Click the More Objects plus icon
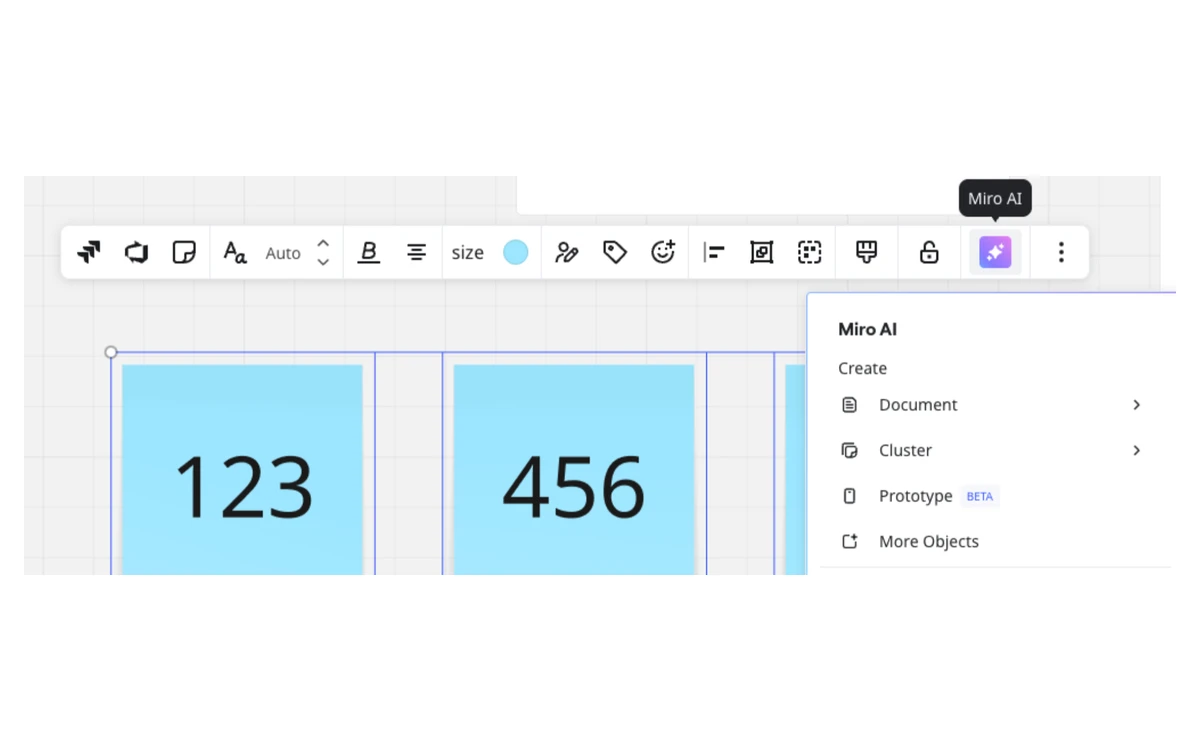Image resolution: width=1200 pixels, height=750 pixels. click(850, 541)
